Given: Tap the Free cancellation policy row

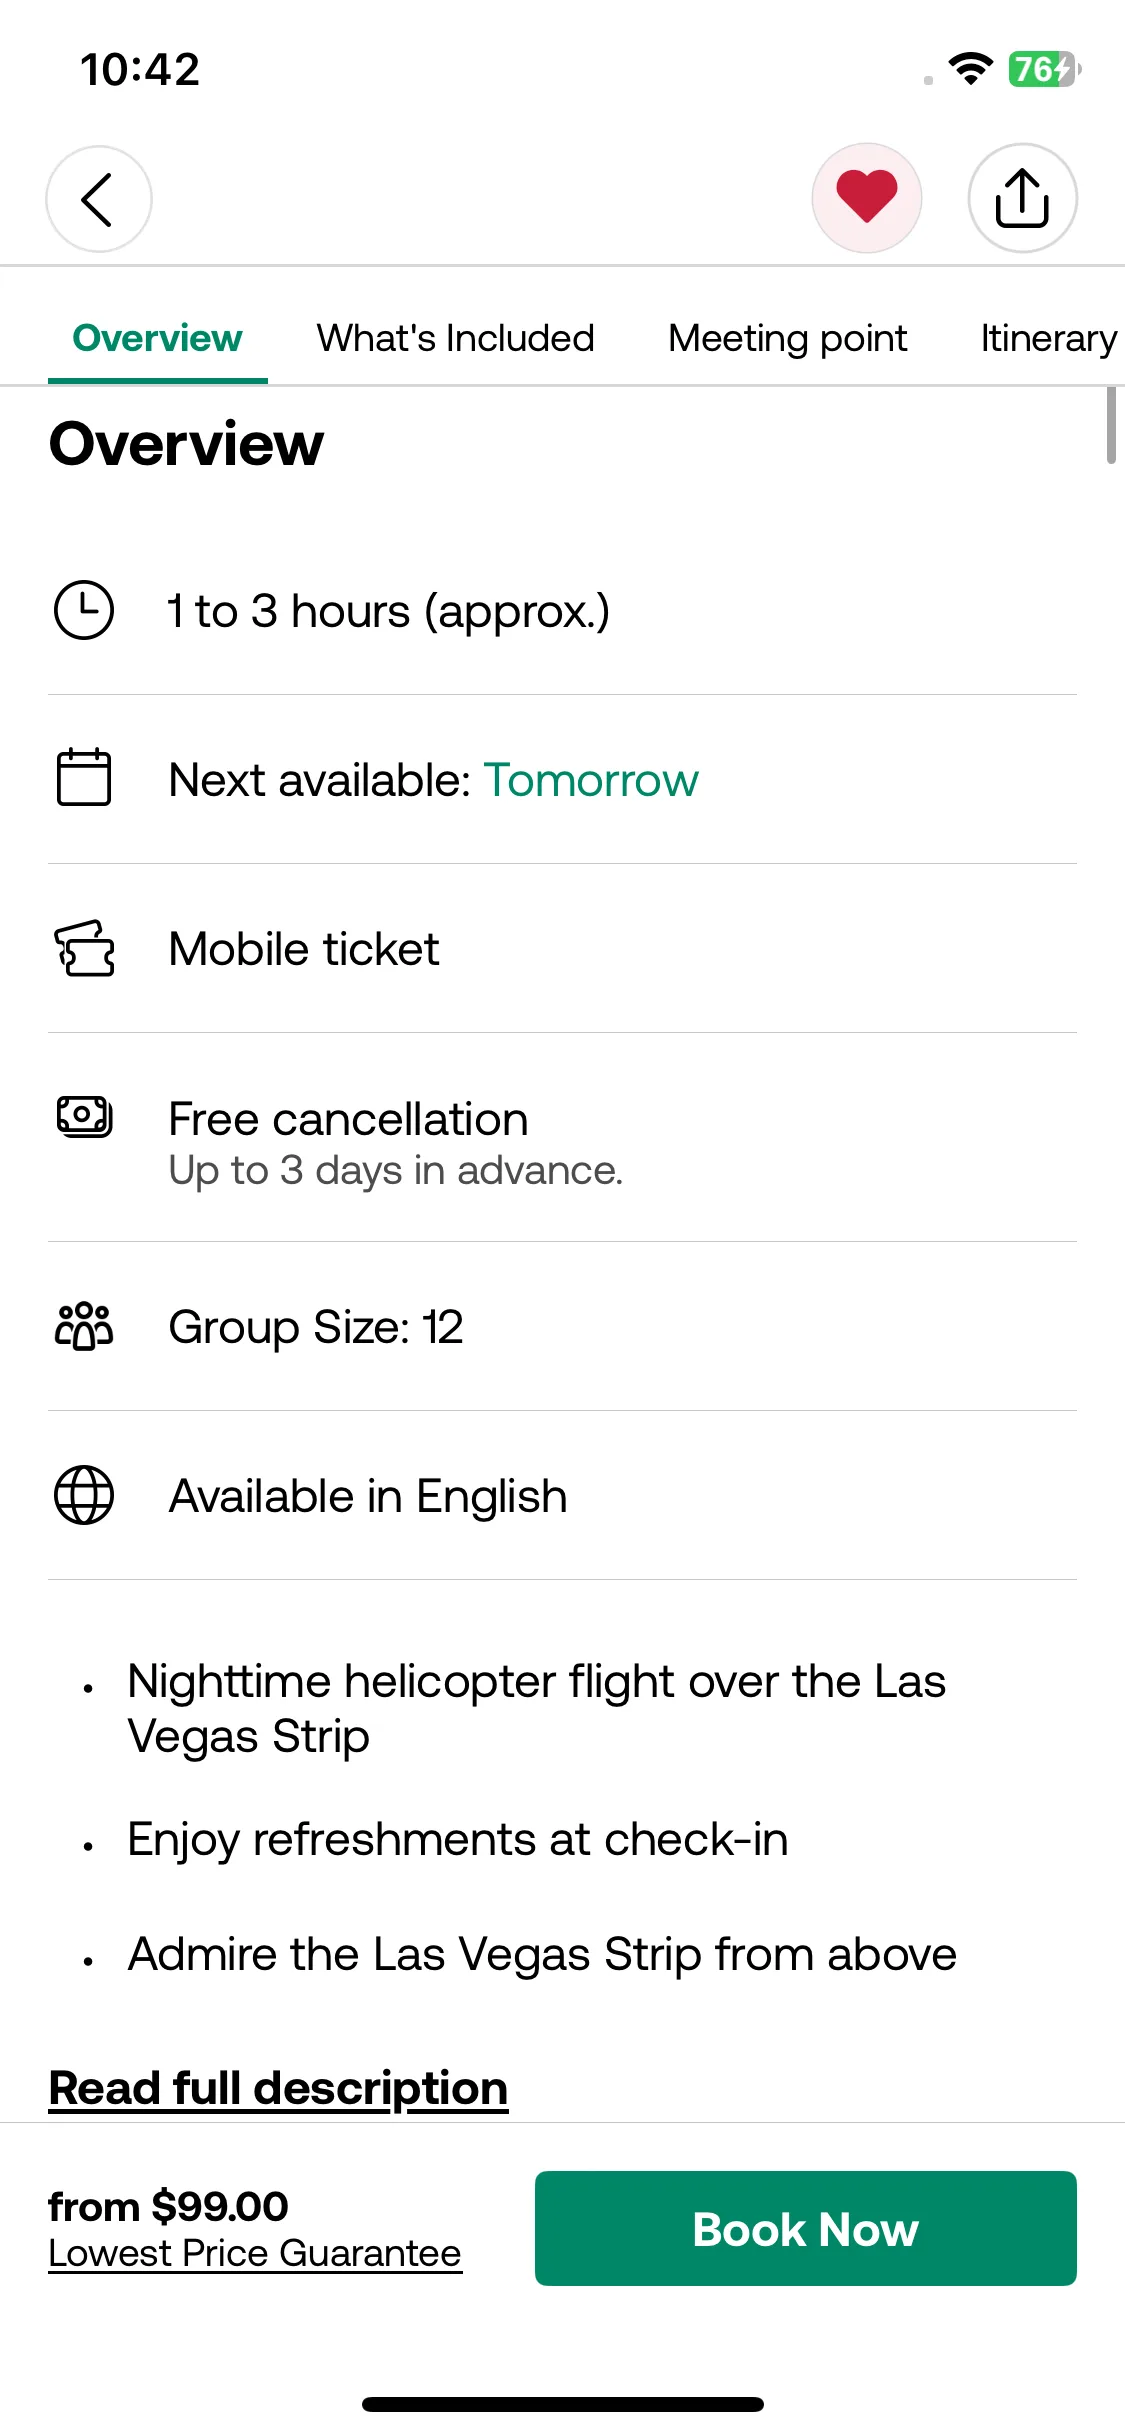Looking at the screenshot, I should [x=562, y=1138].
